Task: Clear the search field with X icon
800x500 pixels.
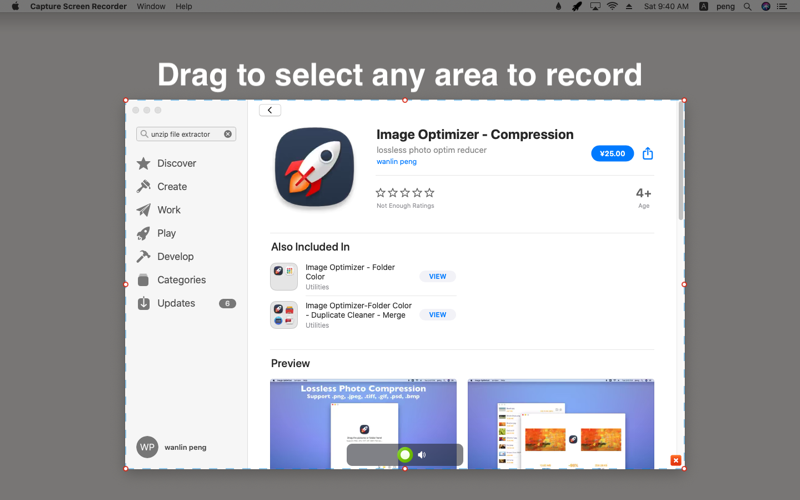Action: [x=228, y=134]
